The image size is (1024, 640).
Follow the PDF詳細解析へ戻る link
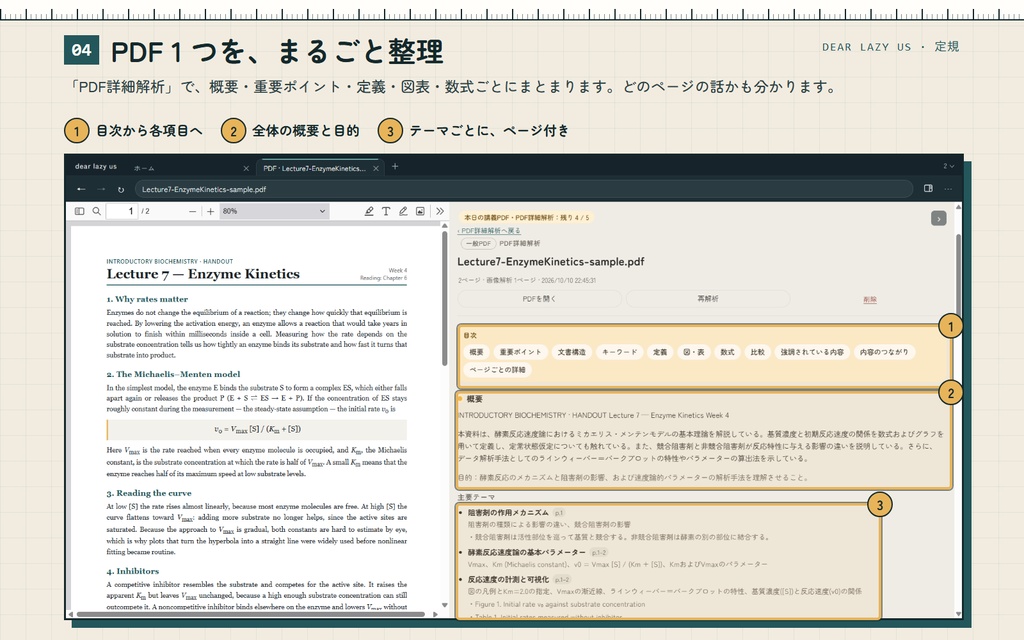tap(489, 231)
